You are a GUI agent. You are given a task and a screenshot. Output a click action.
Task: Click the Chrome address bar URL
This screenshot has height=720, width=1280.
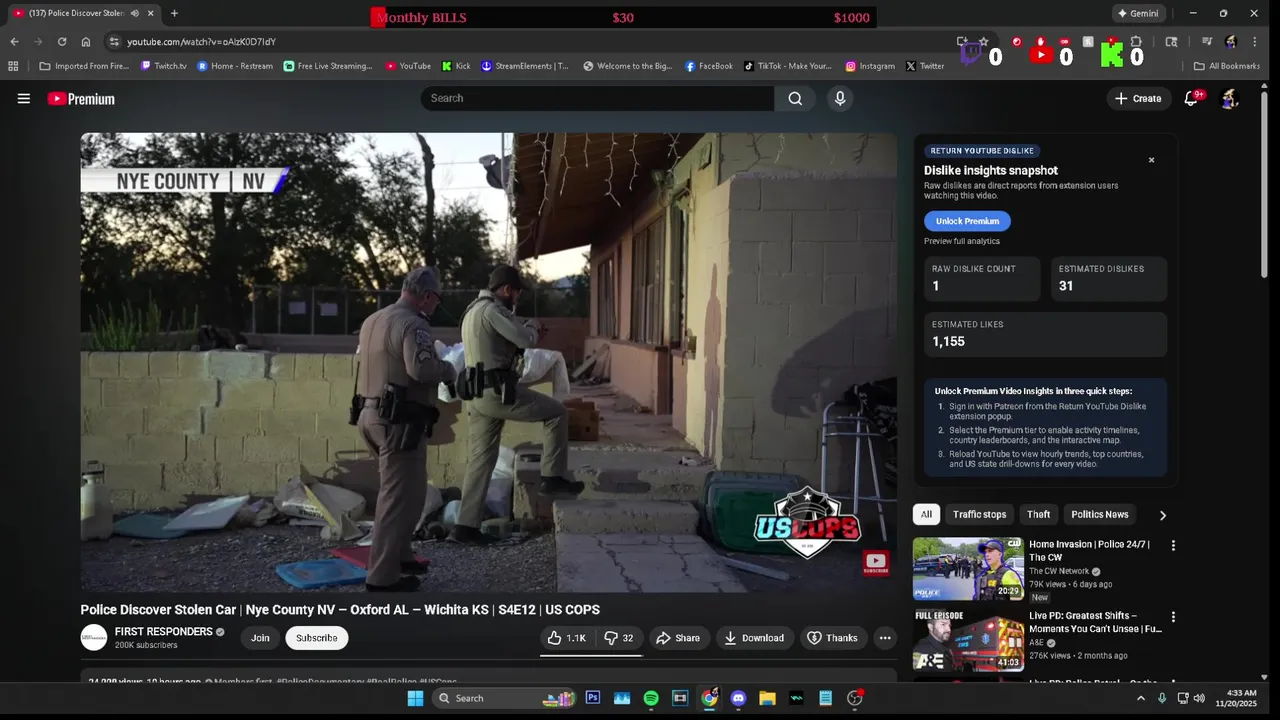click(x=201, y=42)
